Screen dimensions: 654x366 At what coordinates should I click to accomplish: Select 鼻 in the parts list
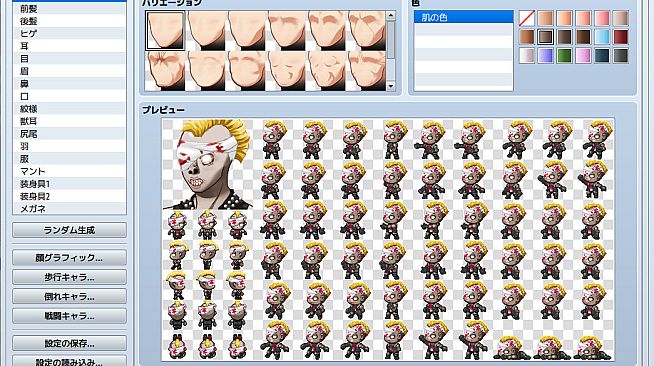pos(69,84)
